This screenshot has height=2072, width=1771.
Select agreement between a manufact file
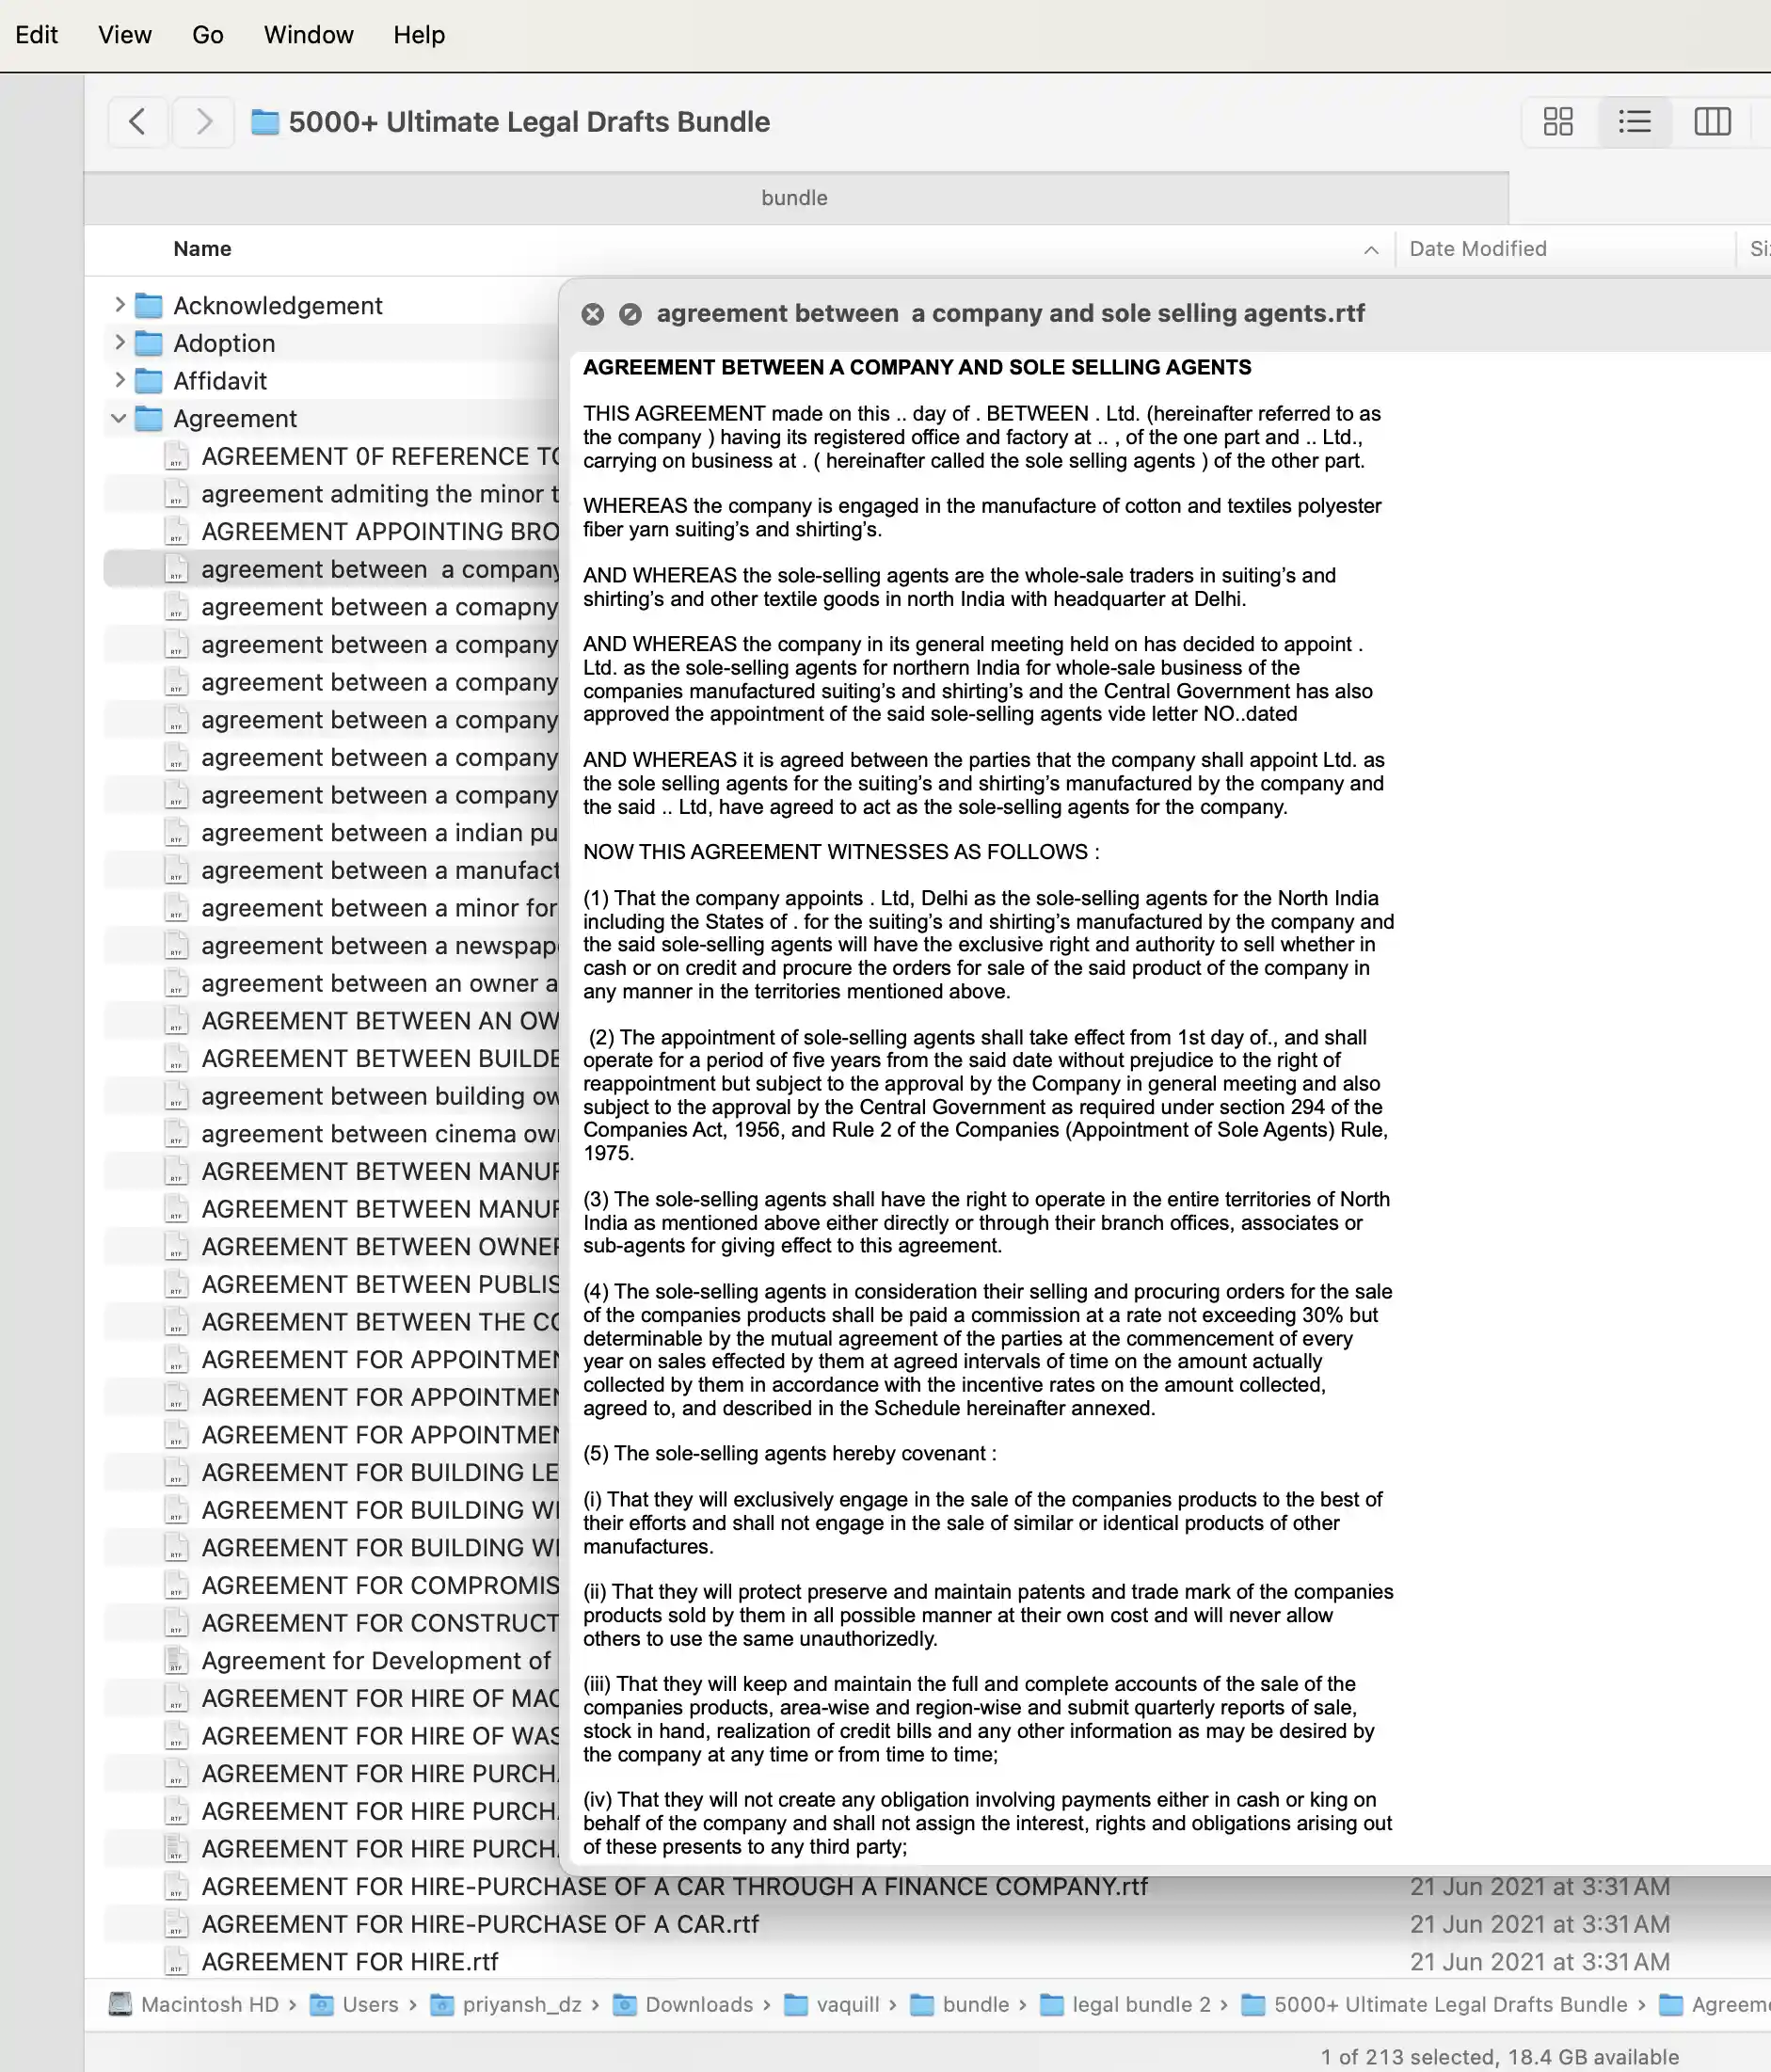tap(380, 870)
